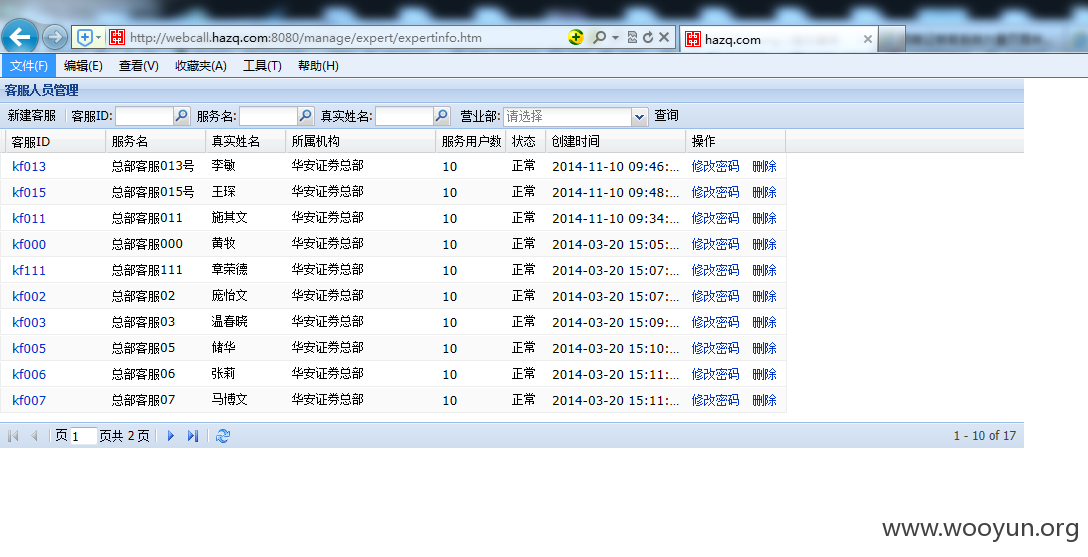Go to the next page of results

click(171, 436)
